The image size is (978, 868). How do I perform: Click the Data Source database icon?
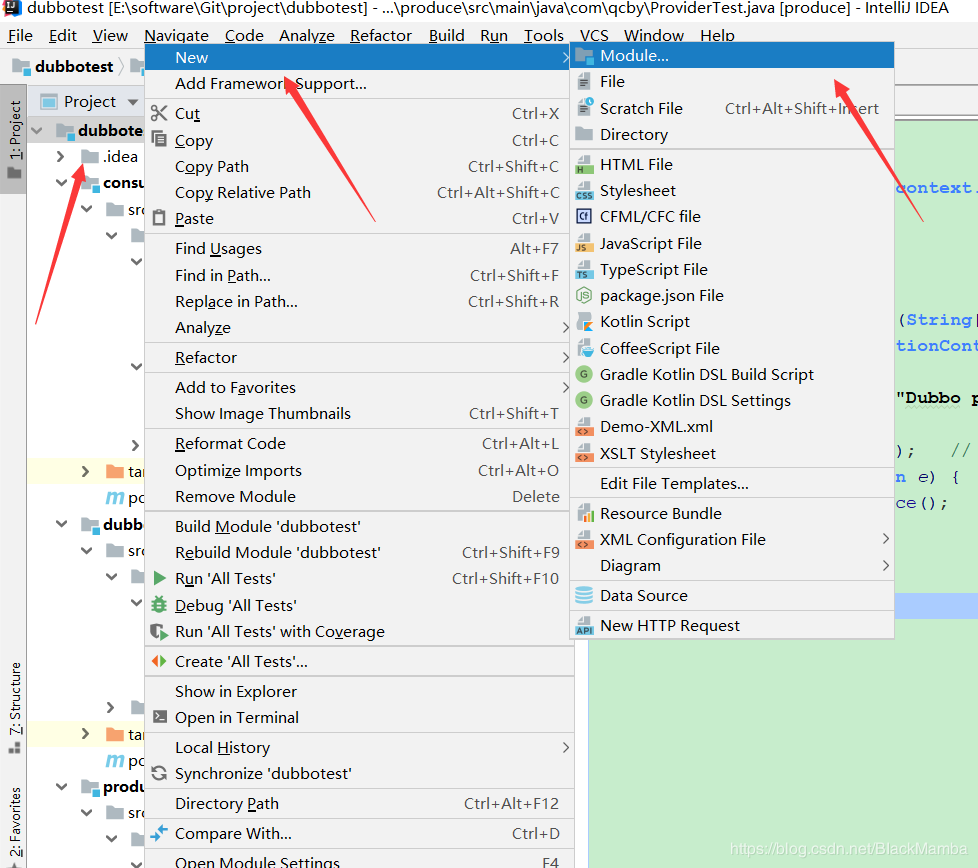point(584,596)
